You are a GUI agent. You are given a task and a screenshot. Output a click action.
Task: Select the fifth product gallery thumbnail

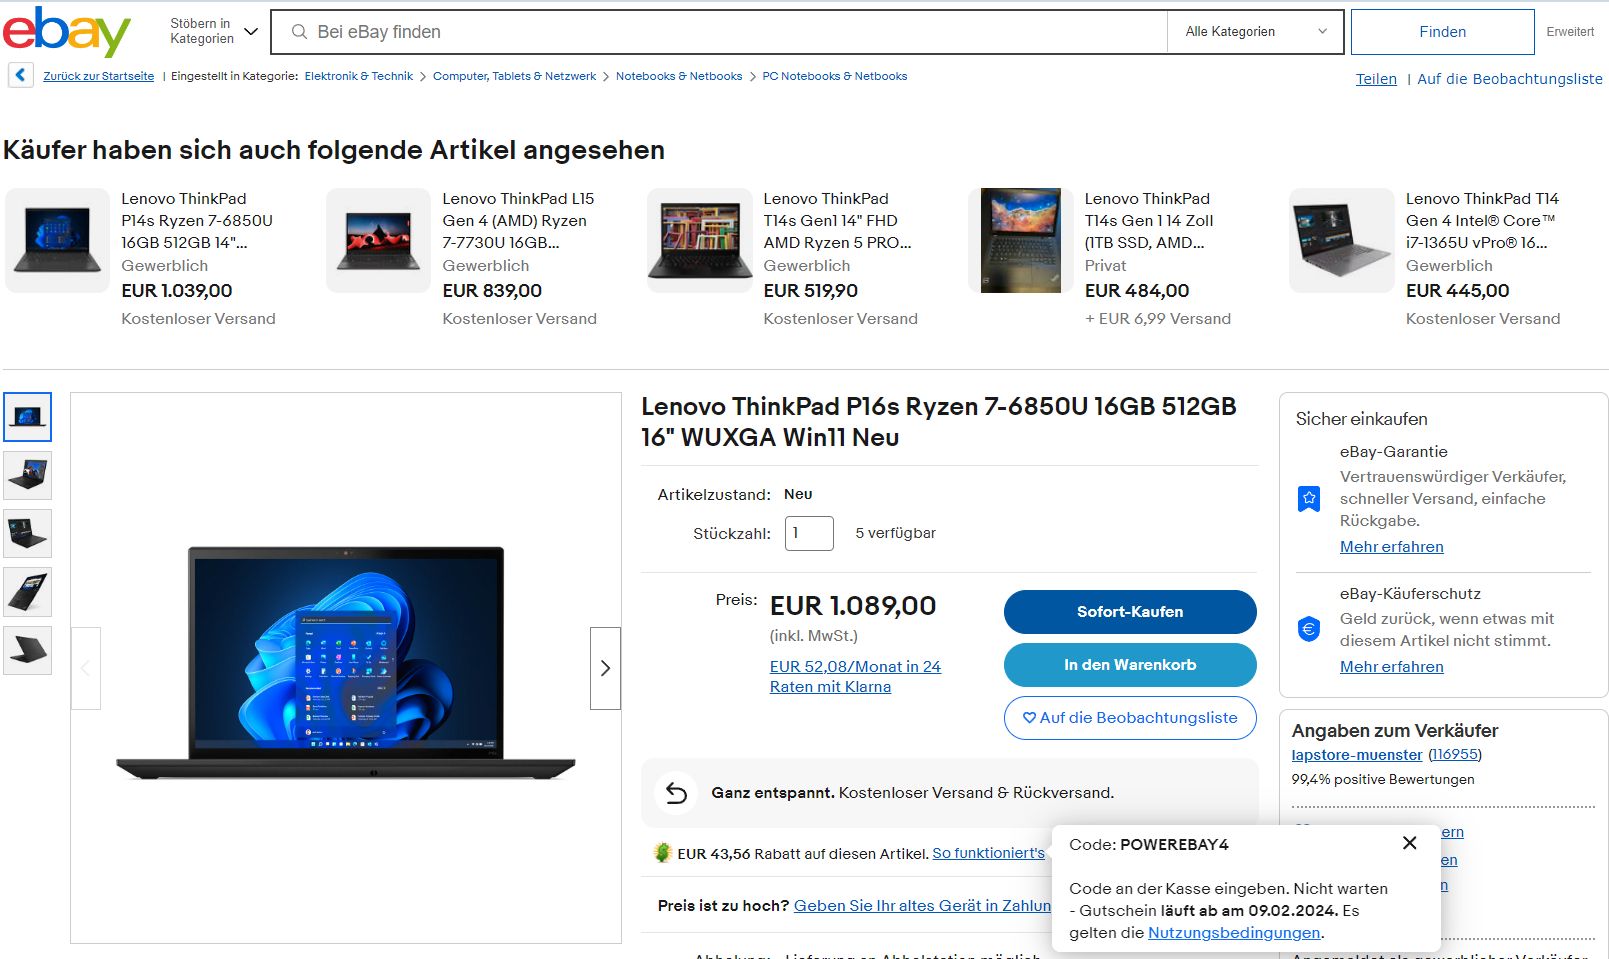tap(28, 650)
